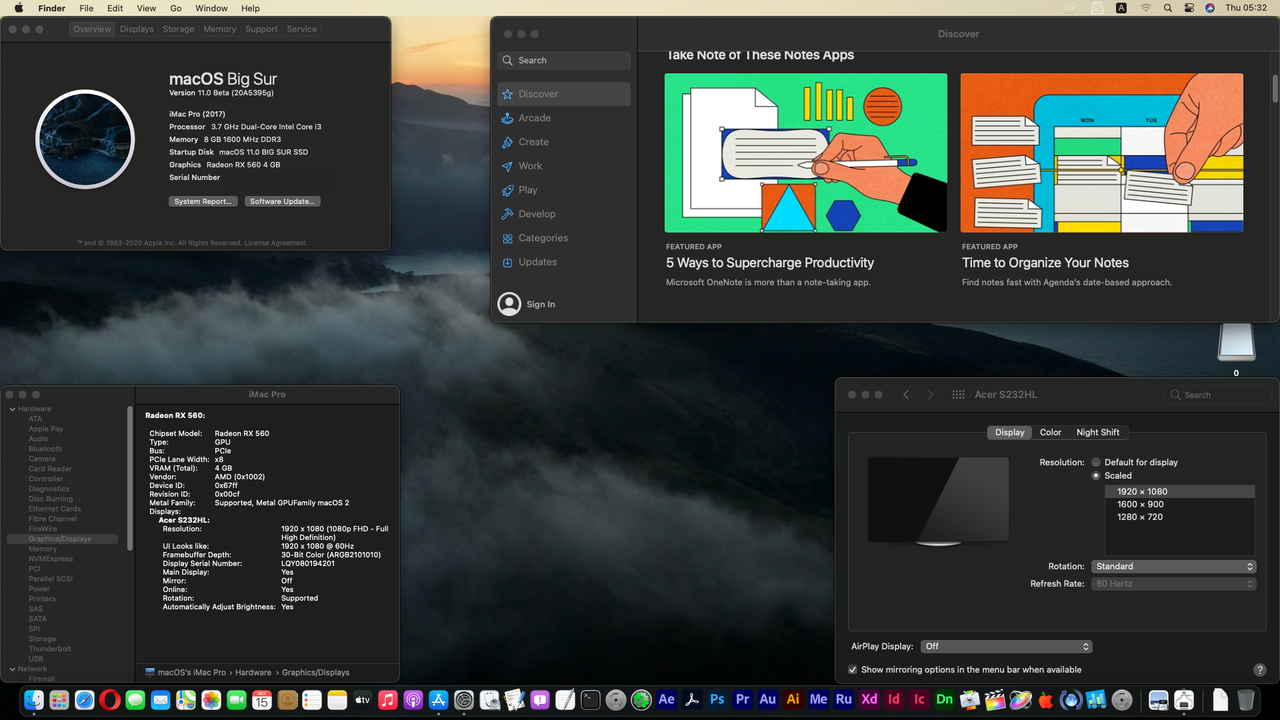1280x720 pixels.
Task: Click Search field in display preferences
Action: click(1218, 395)
